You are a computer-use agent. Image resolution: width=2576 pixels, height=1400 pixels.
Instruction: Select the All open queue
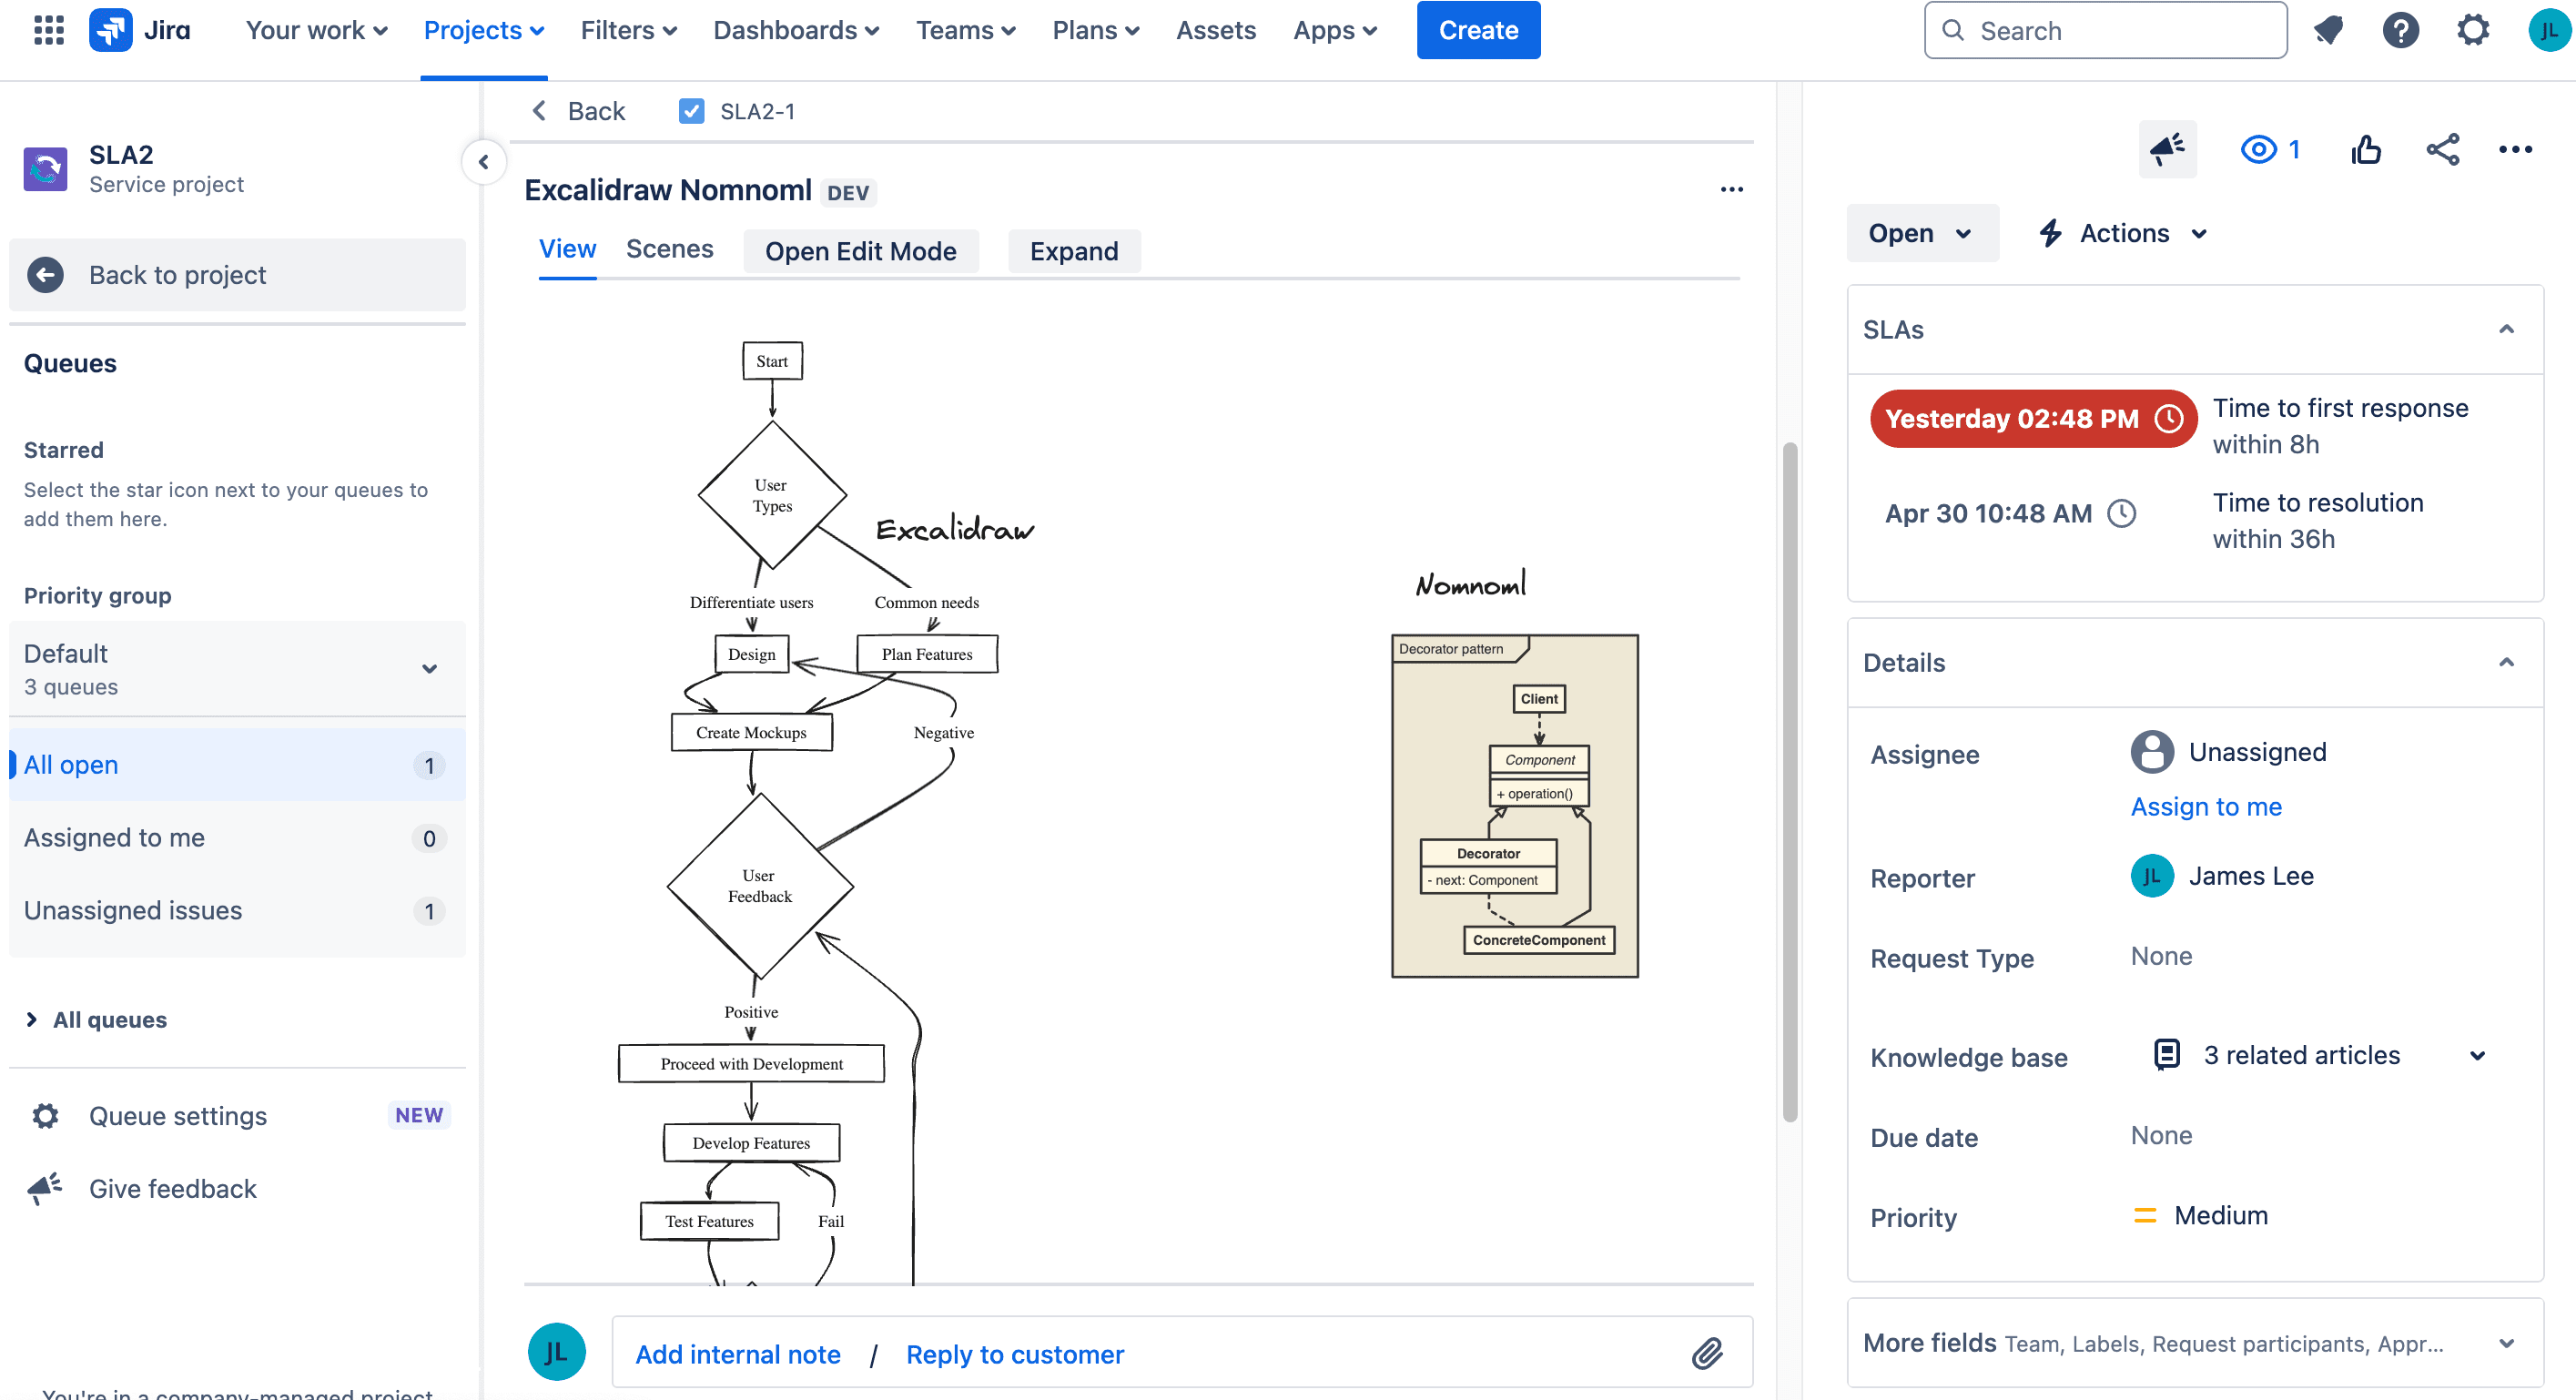237,764
